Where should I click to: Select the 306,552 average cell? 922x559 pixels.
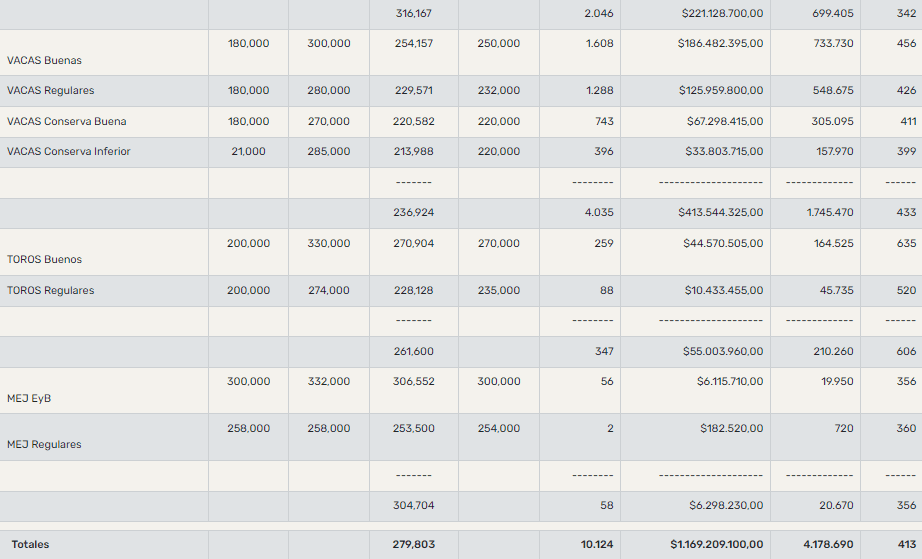(x=415, y=382)
